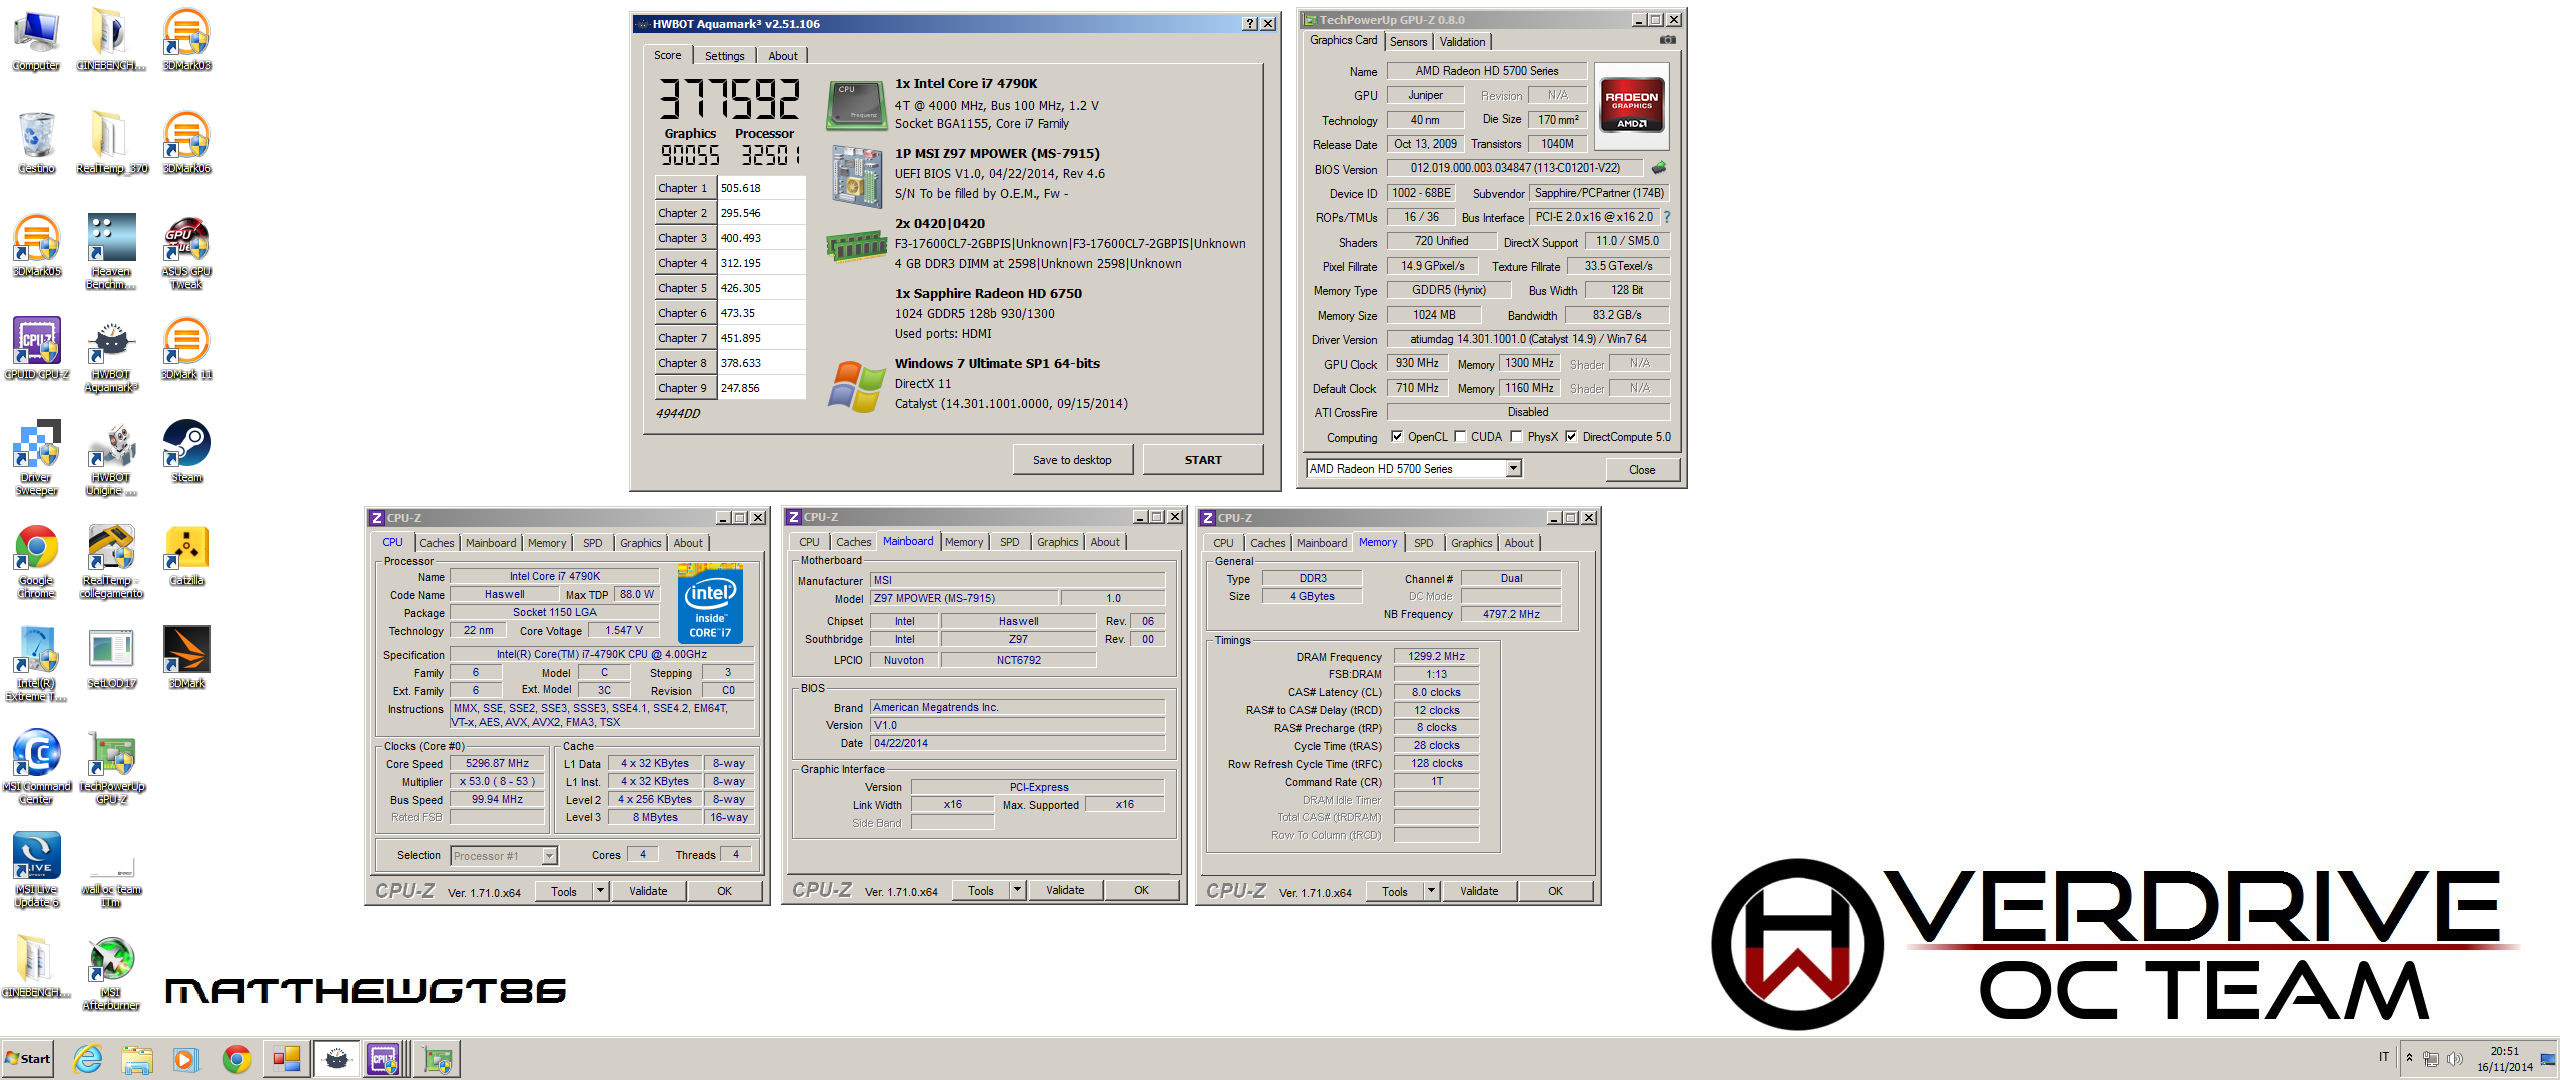Launch SetLOD17 desktop shortcut

[x=111, y=658]
